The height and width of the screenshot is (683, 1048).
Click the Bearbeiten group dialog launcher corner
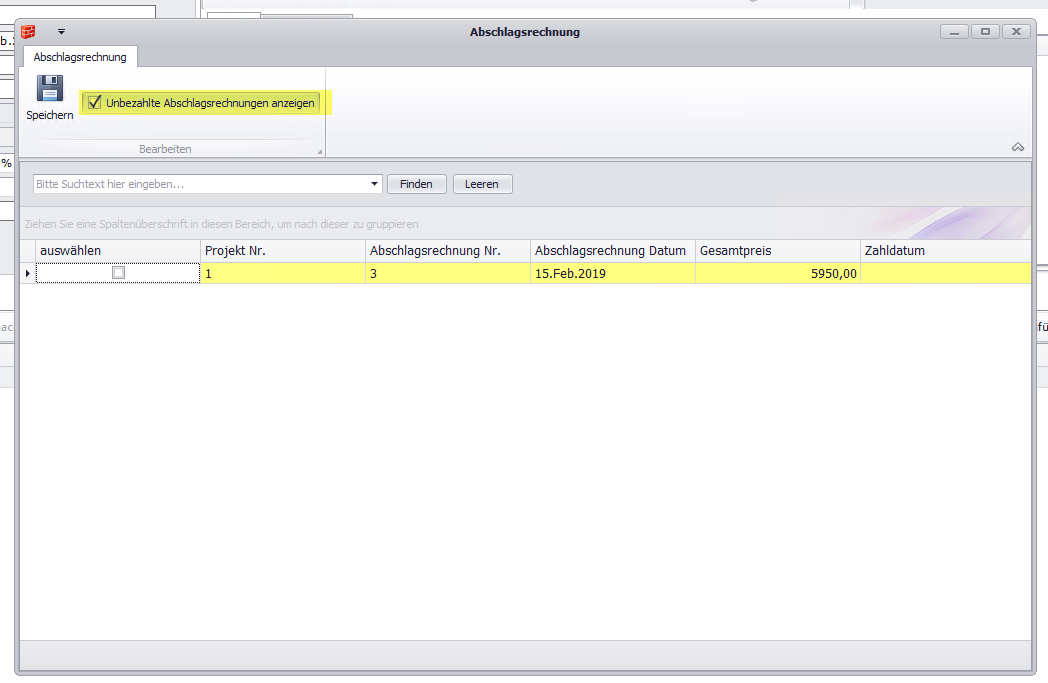point(320,152)
